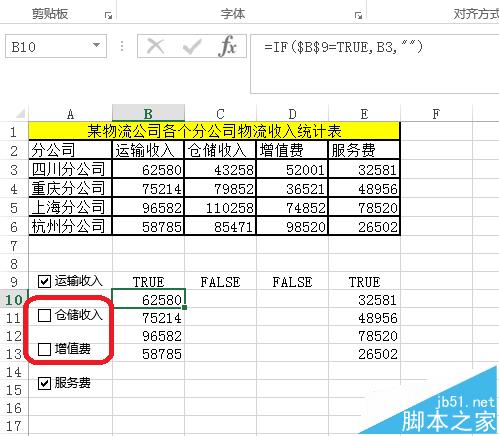Check the 增值费 checkbox

pyautogui.click(x=44, y=349)
